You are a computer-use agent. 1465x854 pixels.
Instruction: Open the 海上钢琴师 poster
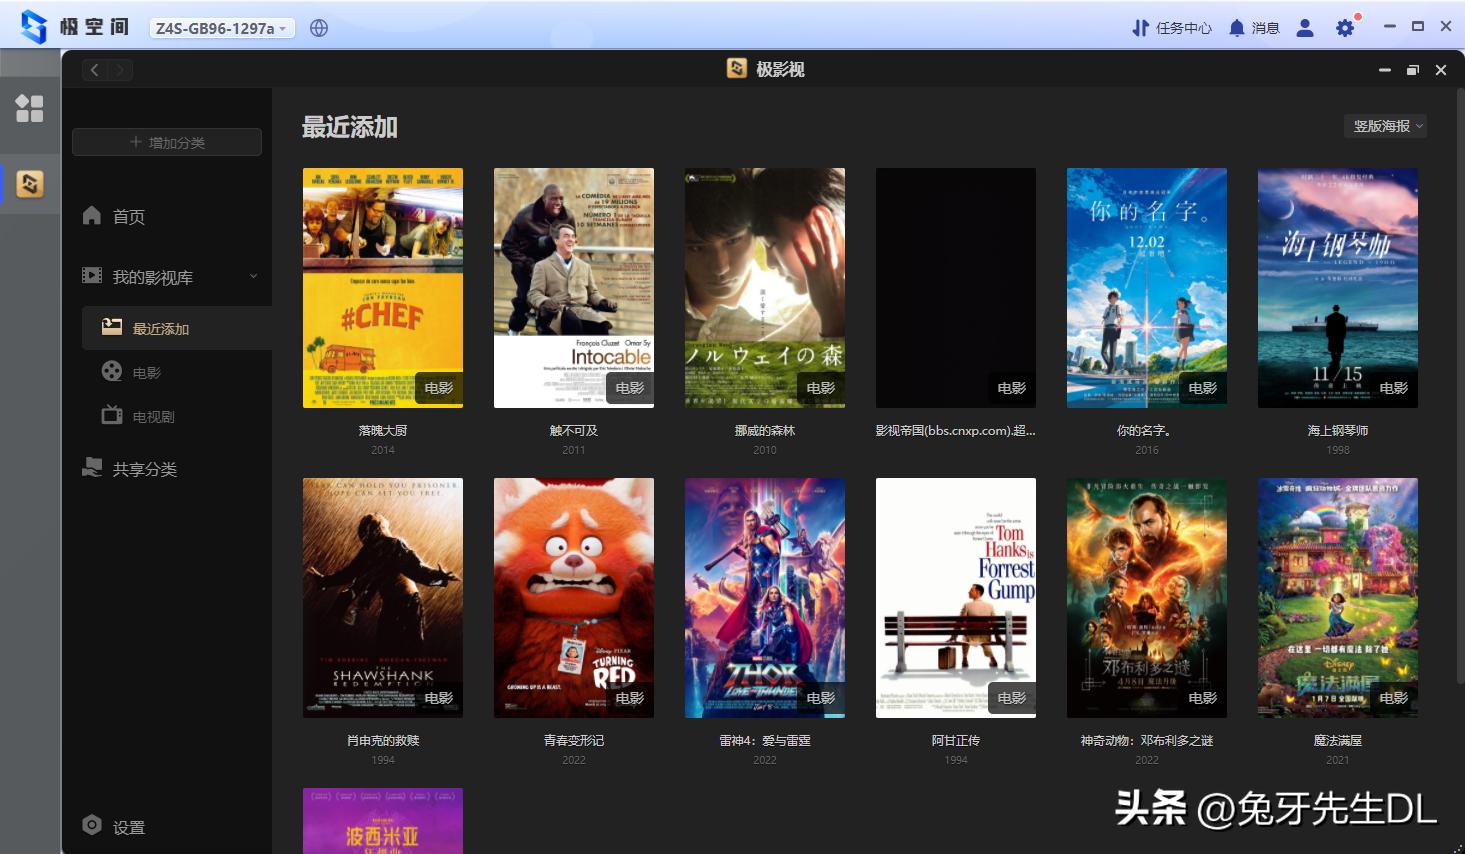pos(1338,288)
